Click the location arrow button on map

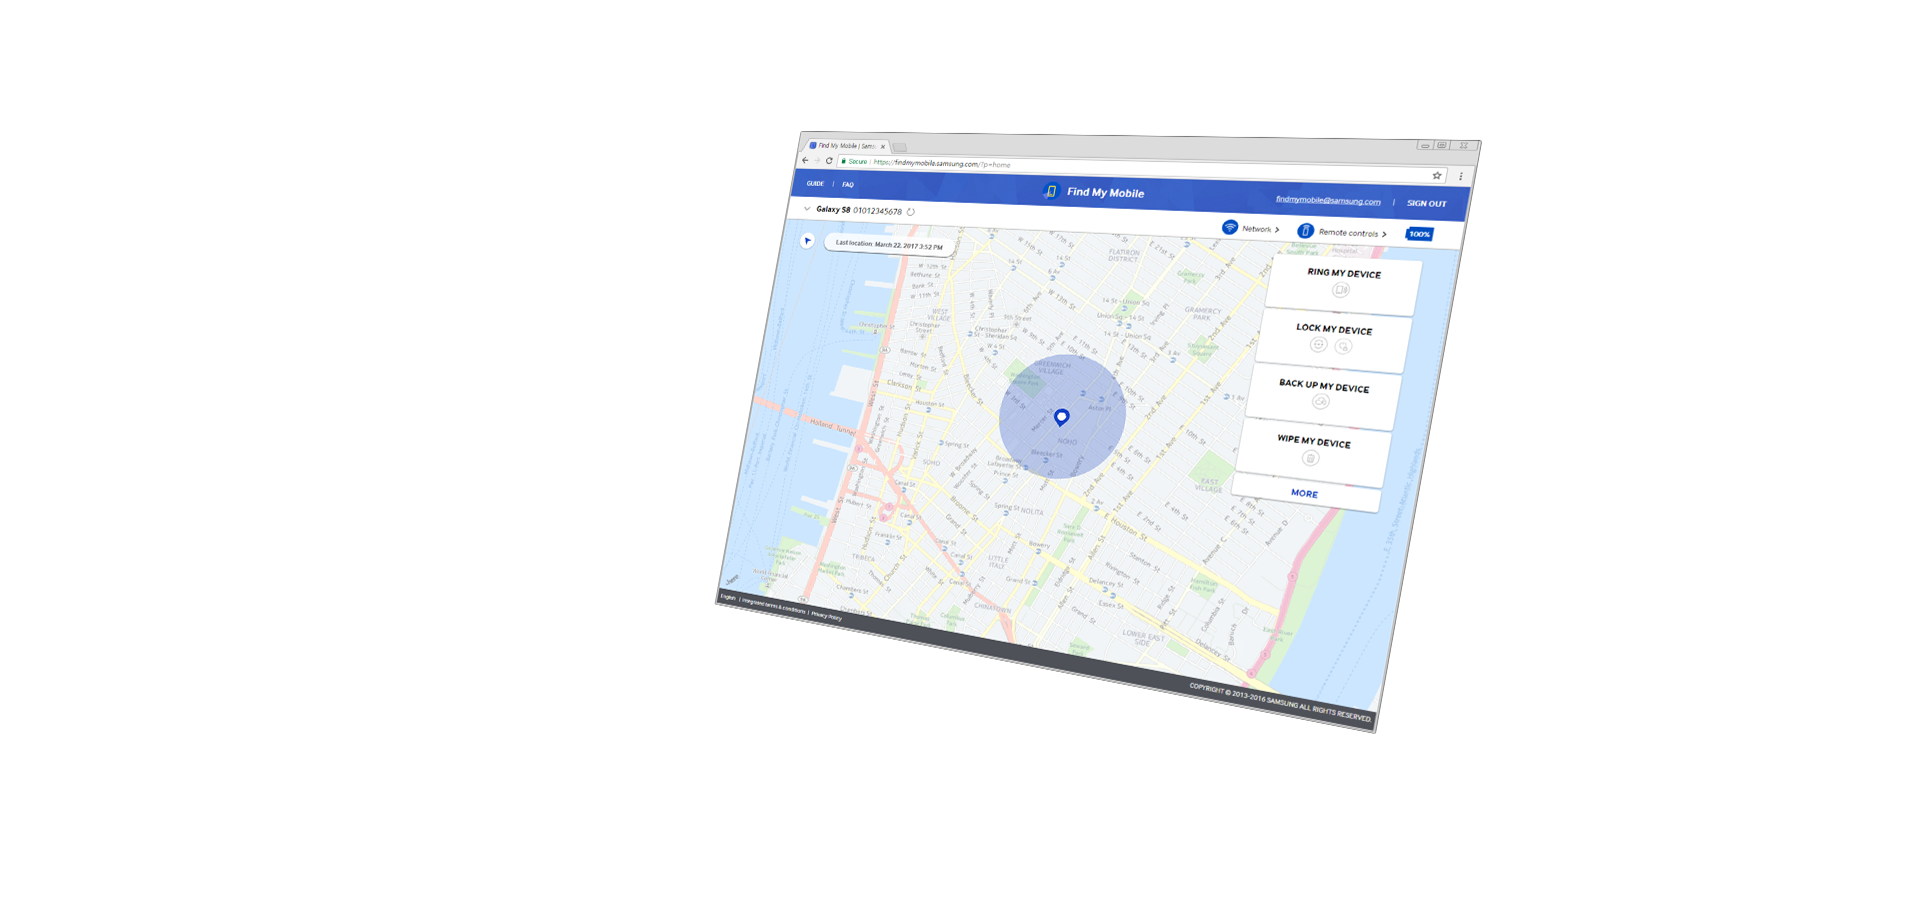point(807,241)
